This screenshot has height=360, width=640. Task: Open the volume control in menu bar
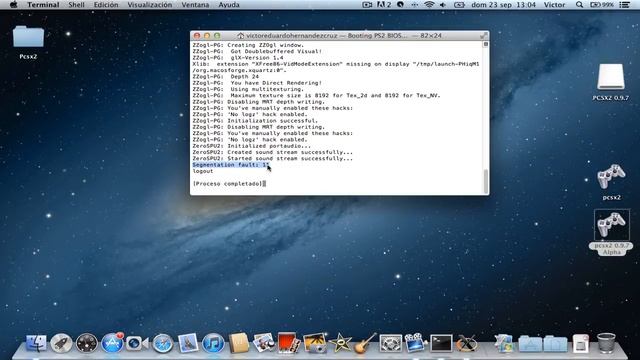click(443, 5)
